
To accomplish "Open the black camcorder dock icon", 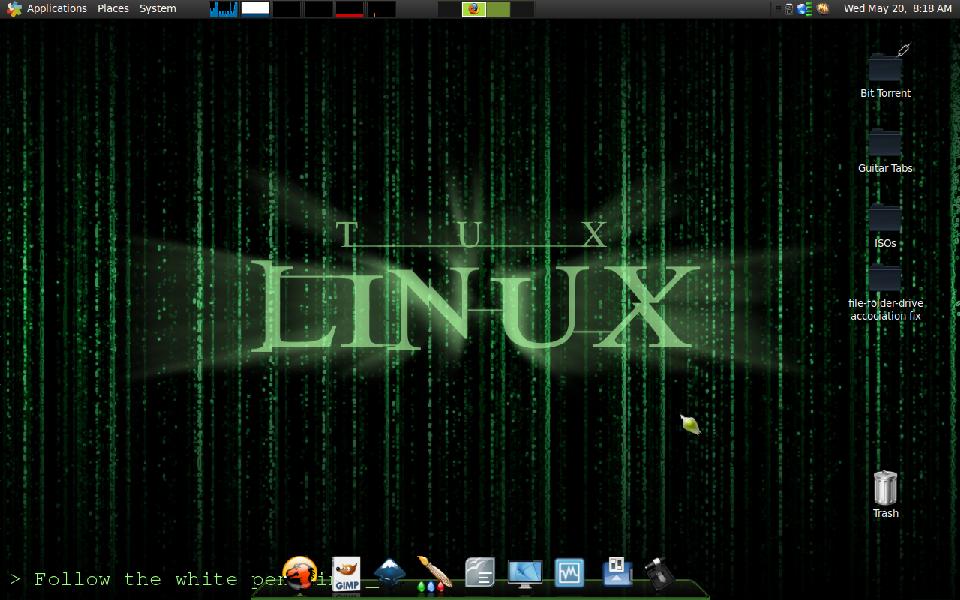I will 659,574.
